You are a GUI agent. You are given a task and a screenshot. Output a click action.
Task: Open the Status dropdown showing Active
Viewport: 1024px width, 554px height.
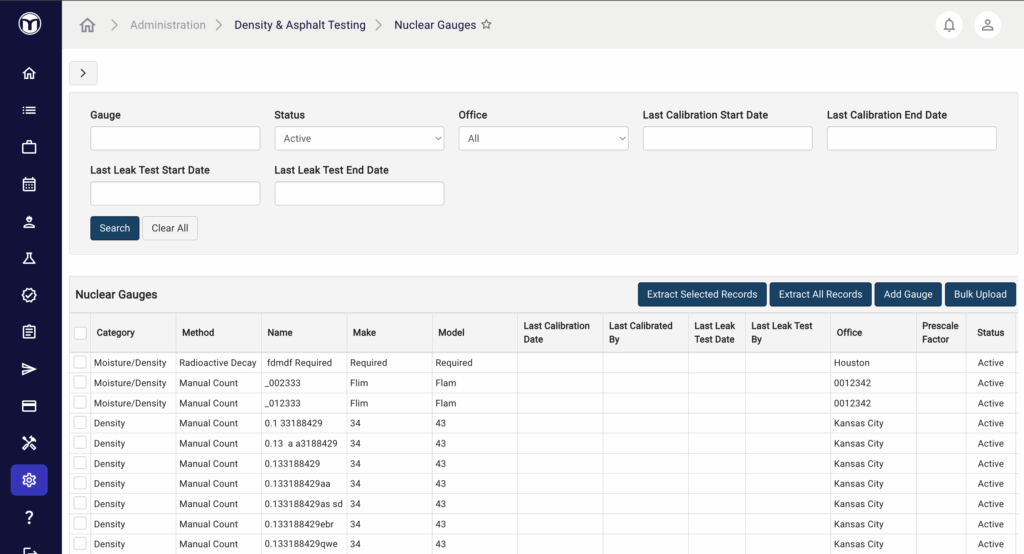[359, 138]
